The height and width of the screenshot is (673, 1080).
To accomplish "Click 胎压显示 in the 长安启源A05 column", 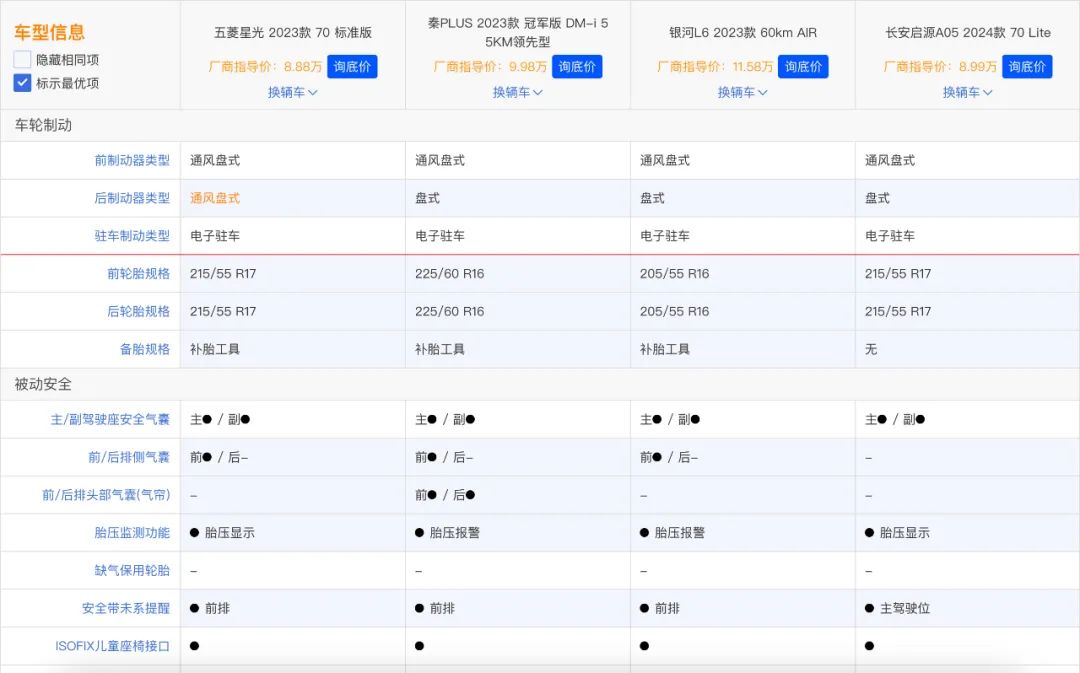I will pyautogui.click(x=905, y=533).
